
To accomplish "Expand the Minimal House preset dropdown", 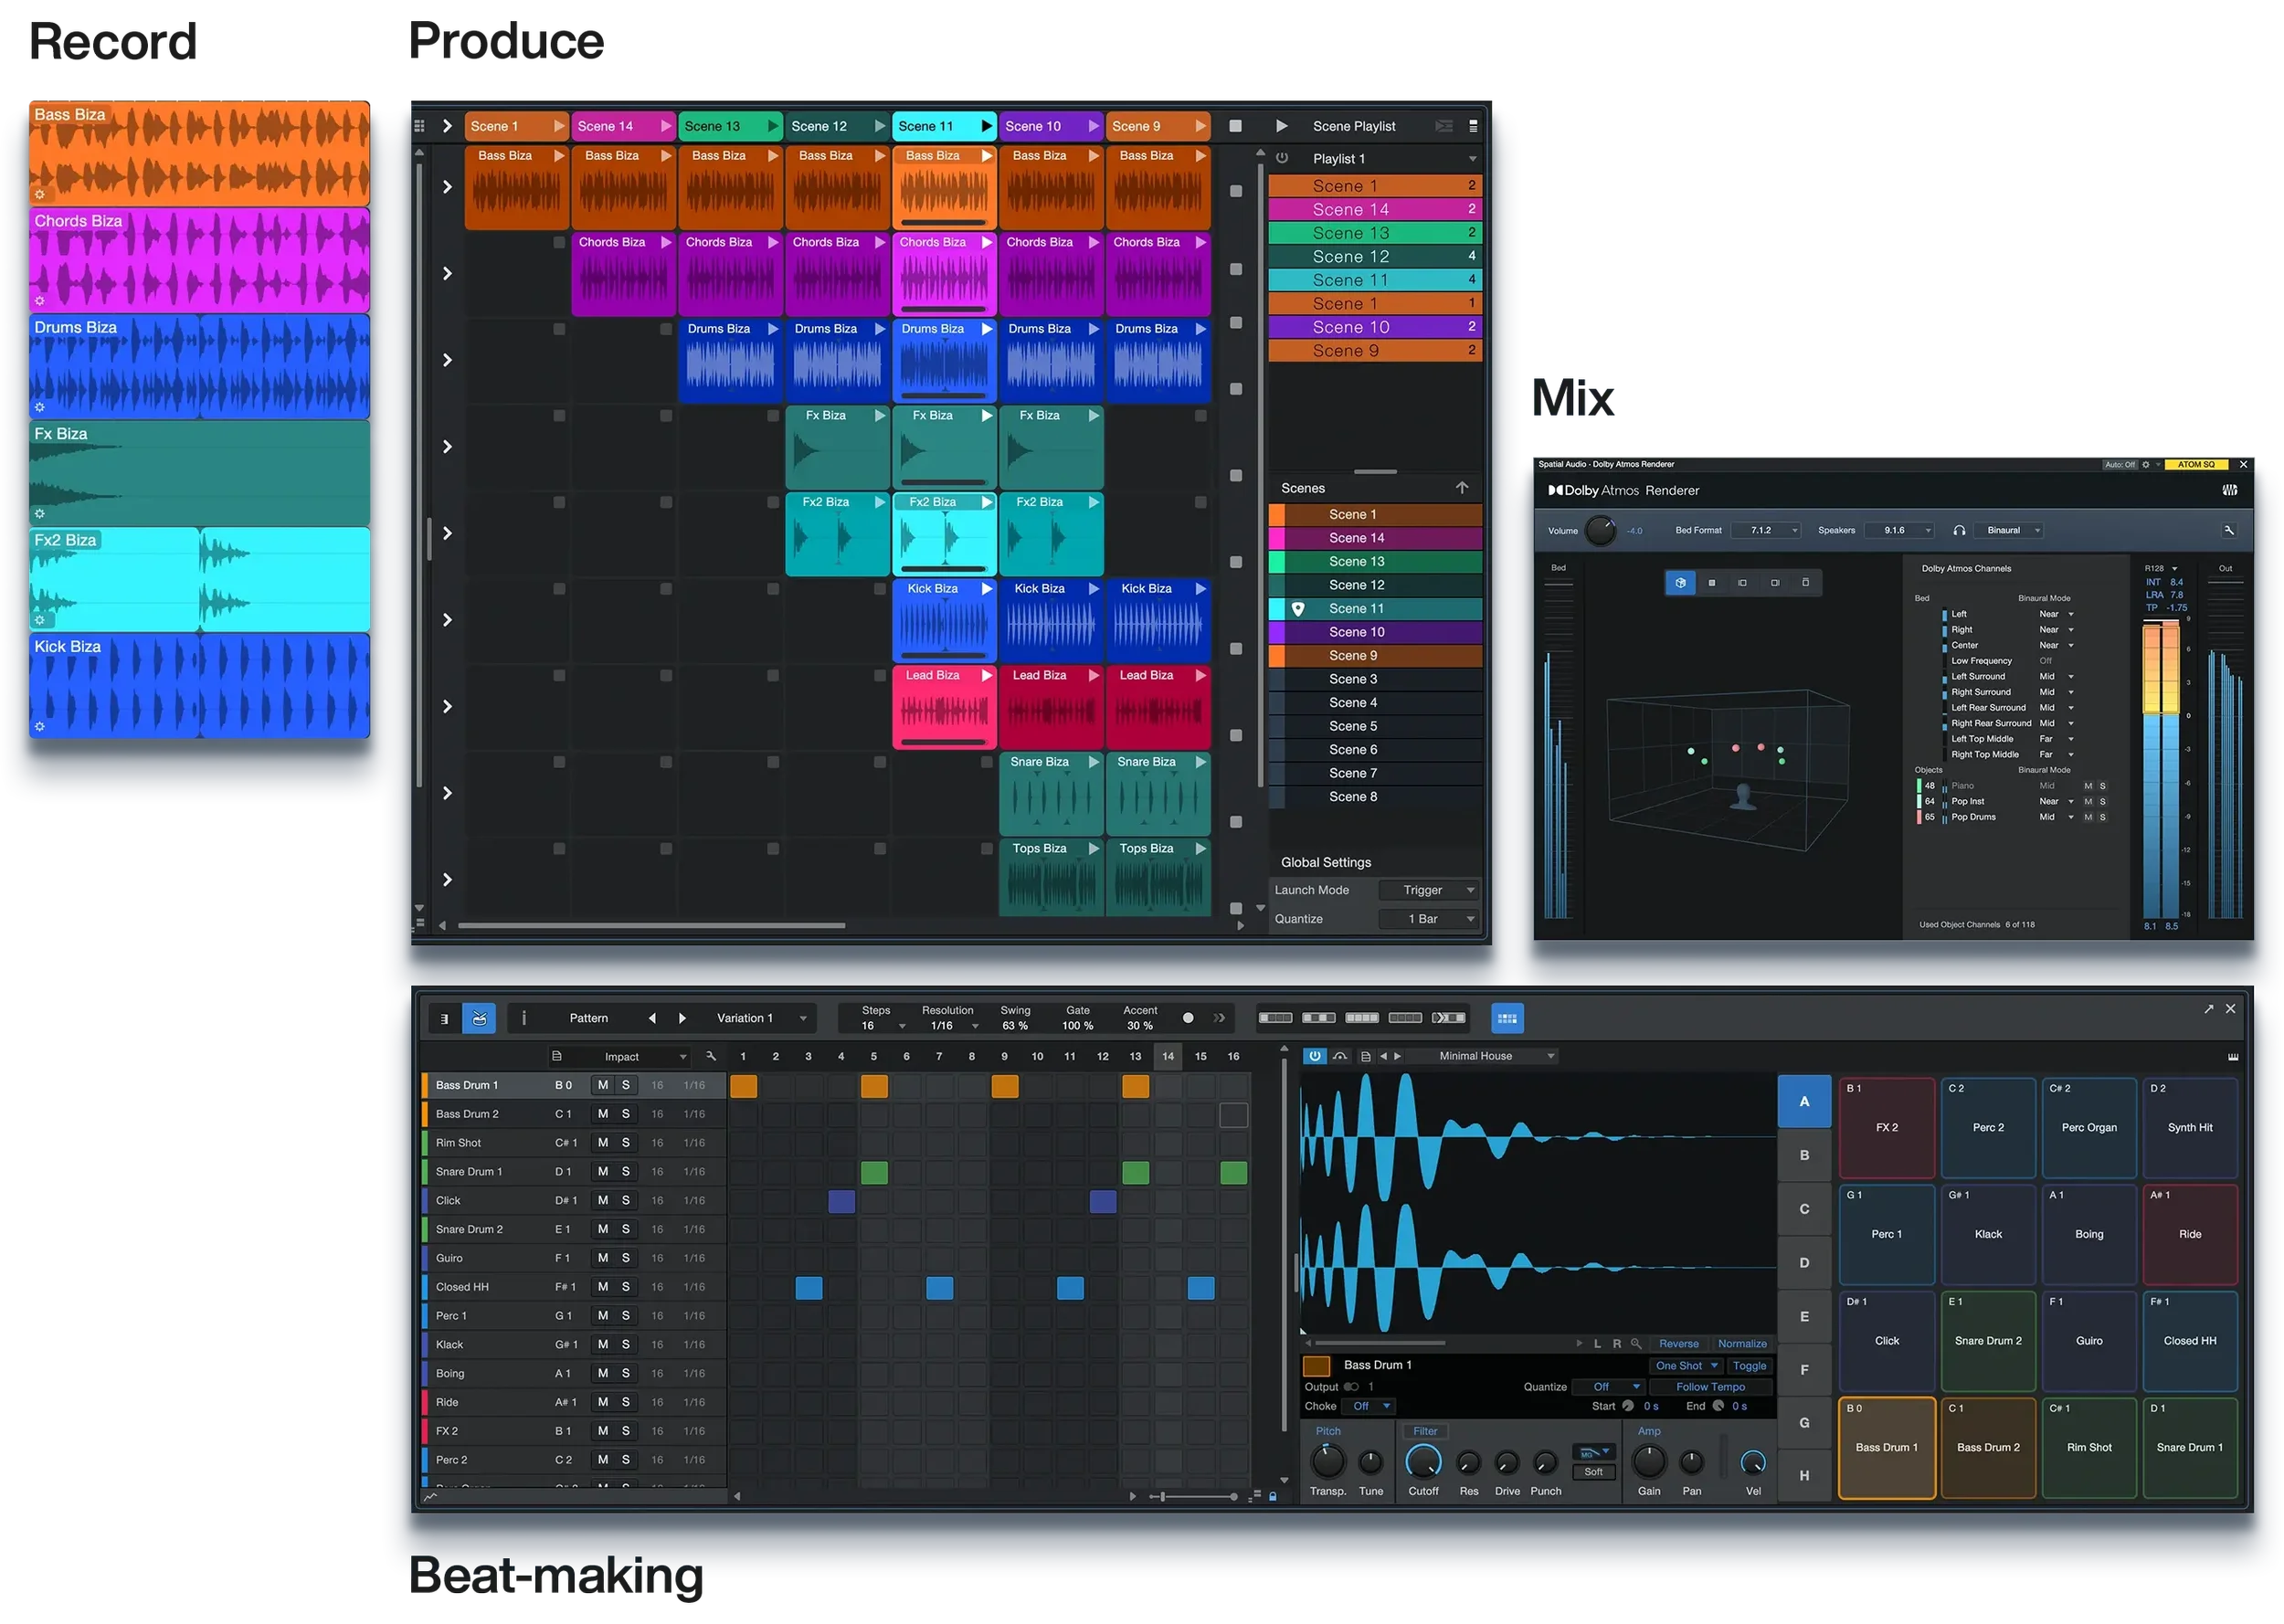I will [1550, 1056].
